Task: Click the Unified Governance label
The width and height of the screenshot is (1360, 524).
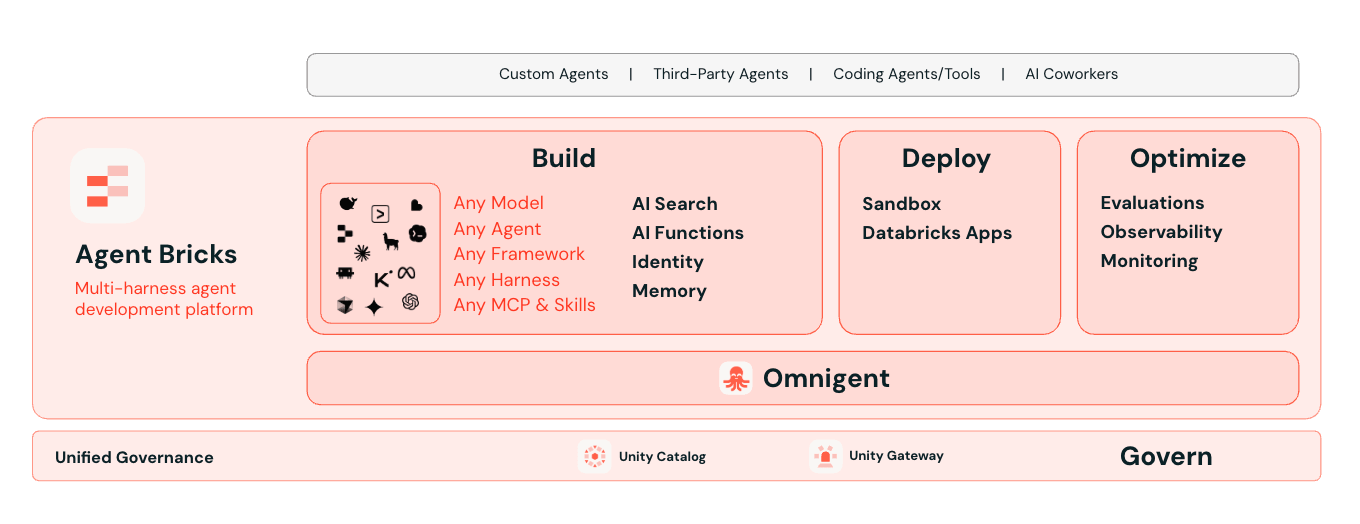Action: (x=134, y=457)
